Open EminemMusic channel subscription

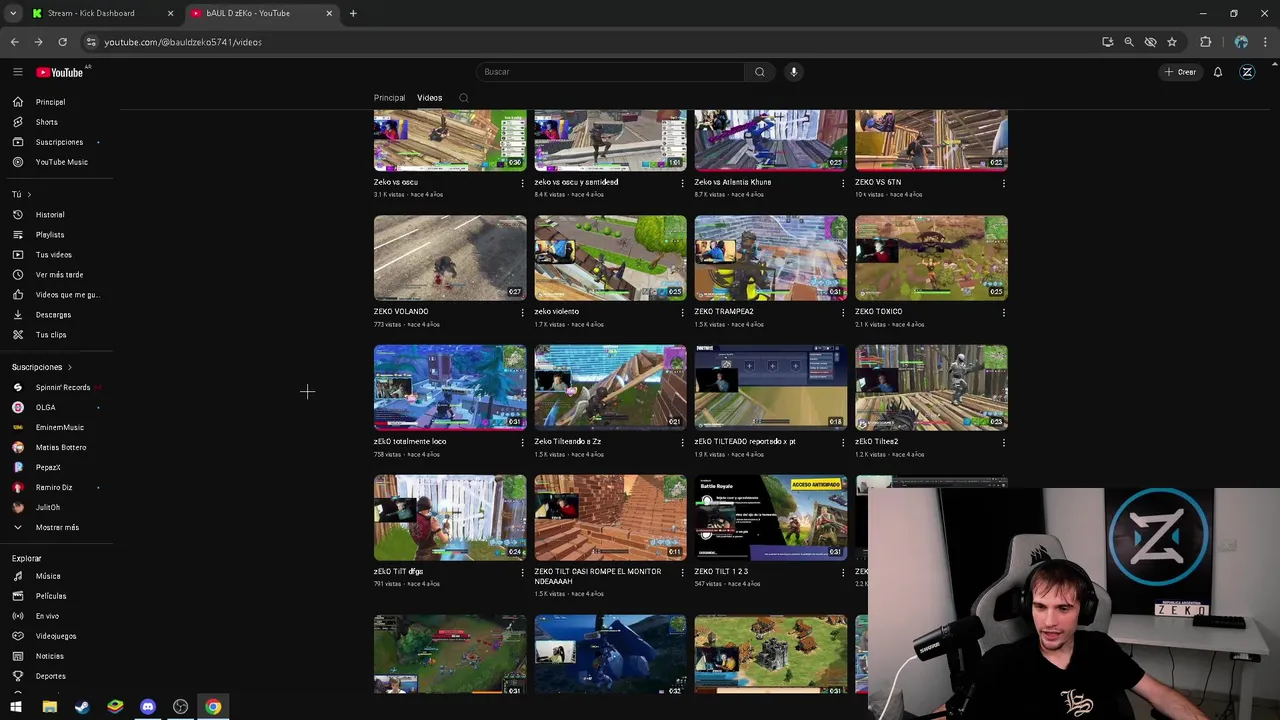click(x=60, y=427)
